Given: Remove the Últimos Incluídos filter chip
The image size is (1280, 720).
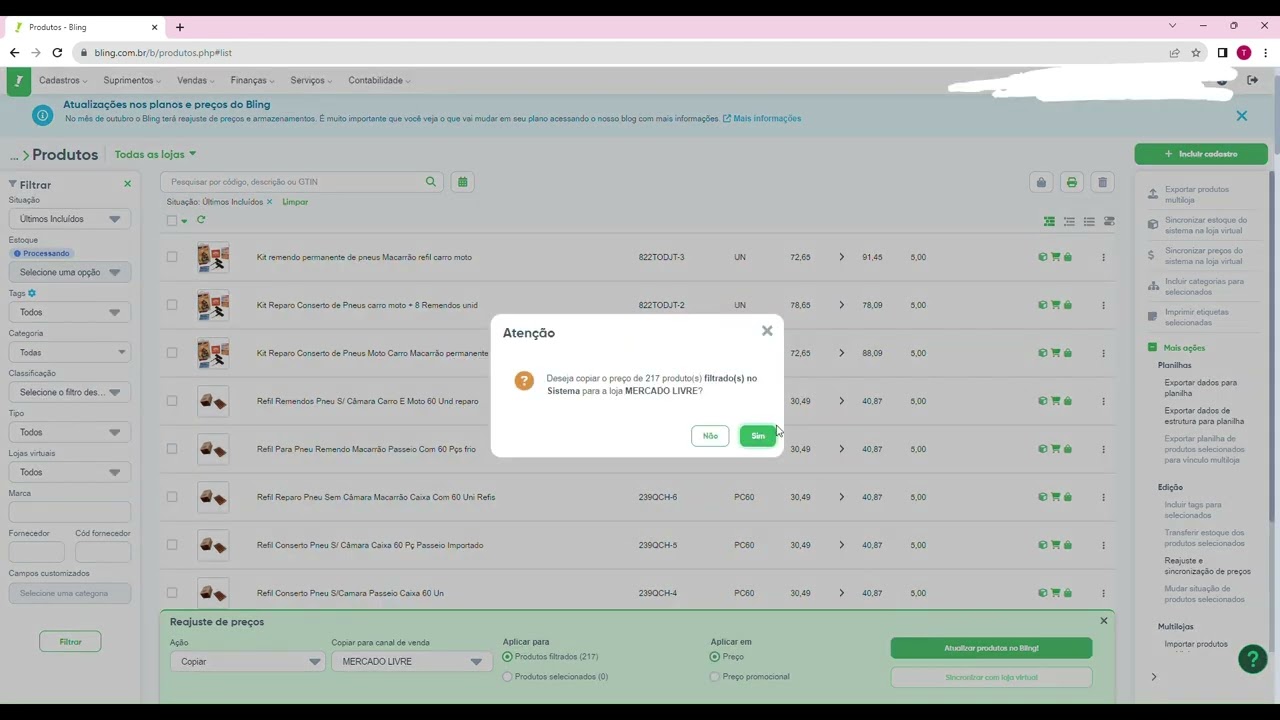Looking at the screenshot, I should tap(269, 202).
